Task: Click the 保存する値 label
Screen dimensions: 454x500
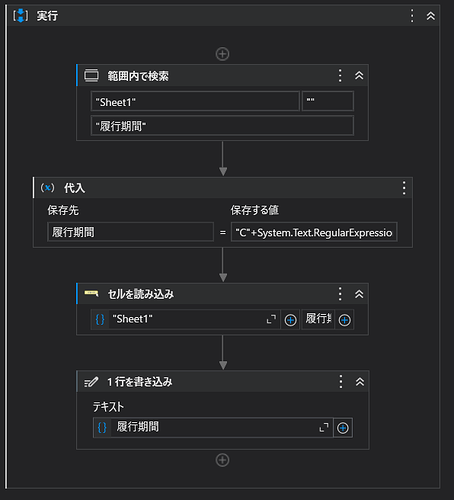Action: [x=255, y=210]
